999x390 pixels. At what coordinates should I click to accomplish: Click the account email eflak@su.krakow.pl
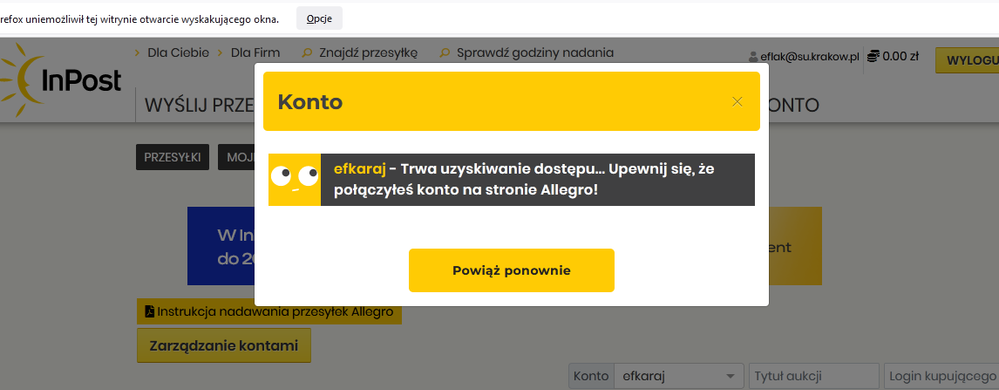pos(810,57)
